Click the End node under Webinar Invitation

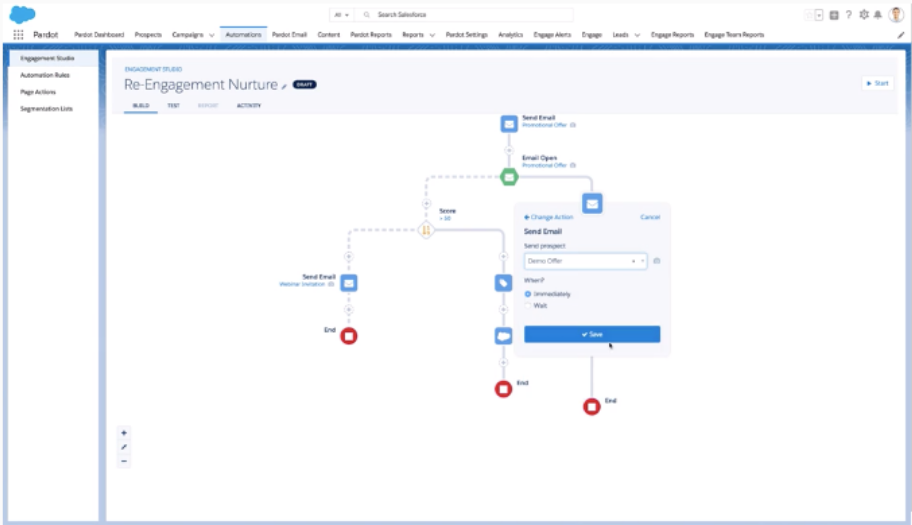pyautogui.click(x=348, y=336)
